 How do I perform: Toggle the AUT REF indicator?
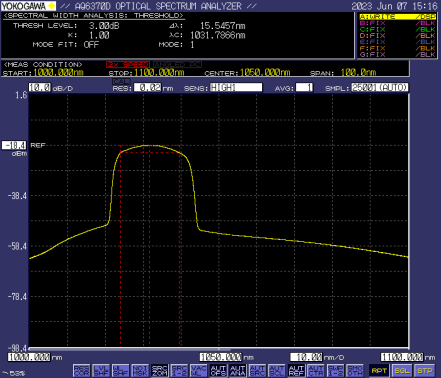[296, 370]
